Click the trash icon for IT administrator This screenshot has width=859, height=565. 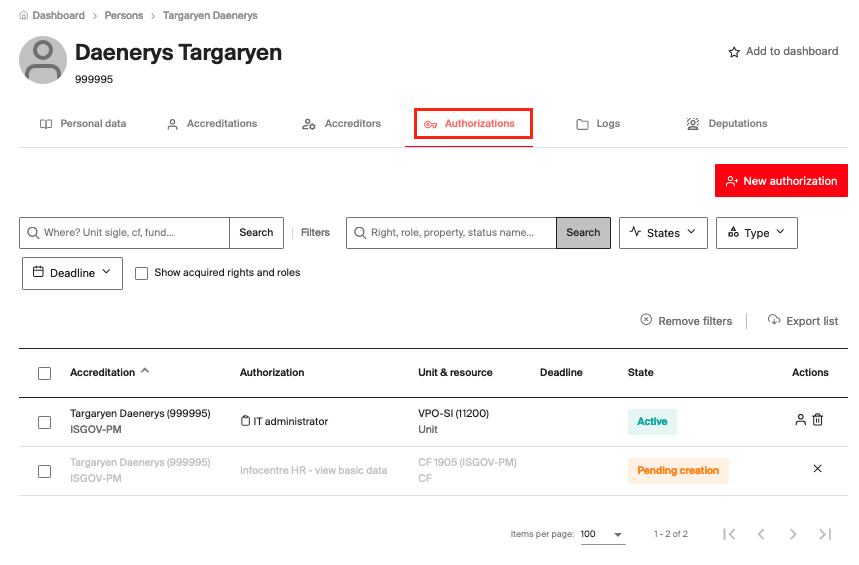(x=817, y=421)
